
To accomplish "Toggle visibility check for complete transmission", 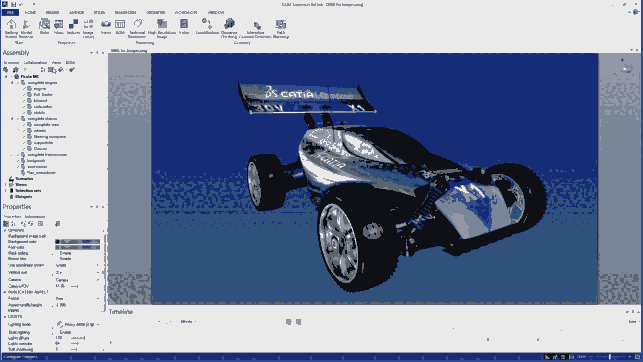I will (18, 155).
